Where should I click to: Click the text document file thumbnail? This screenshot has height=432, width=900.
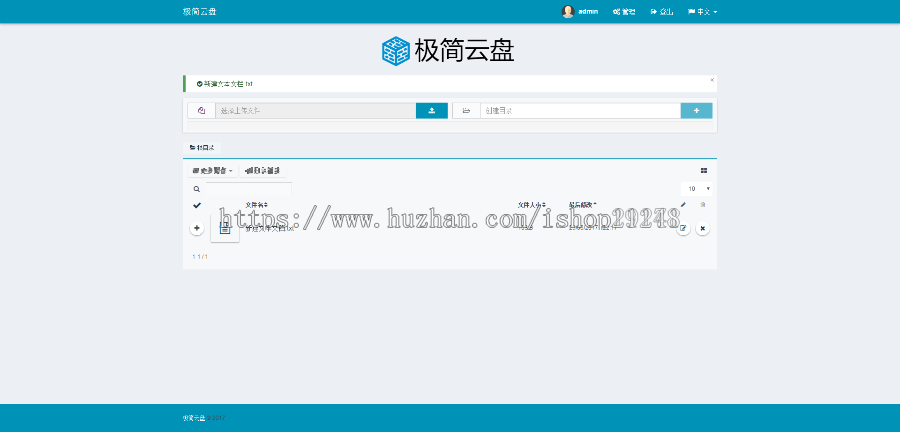pyautogui.click(x=225, y=228)
